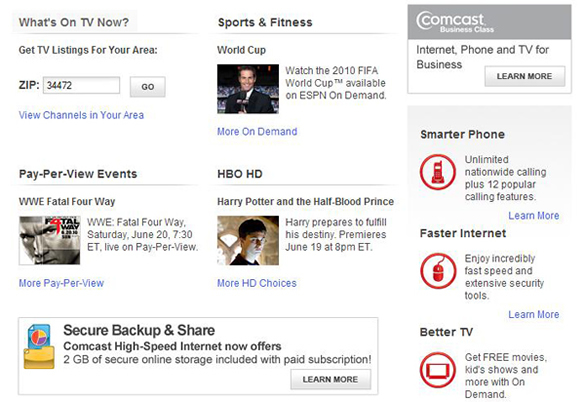Follow the More On Demand link

click(x=257, y=131)
